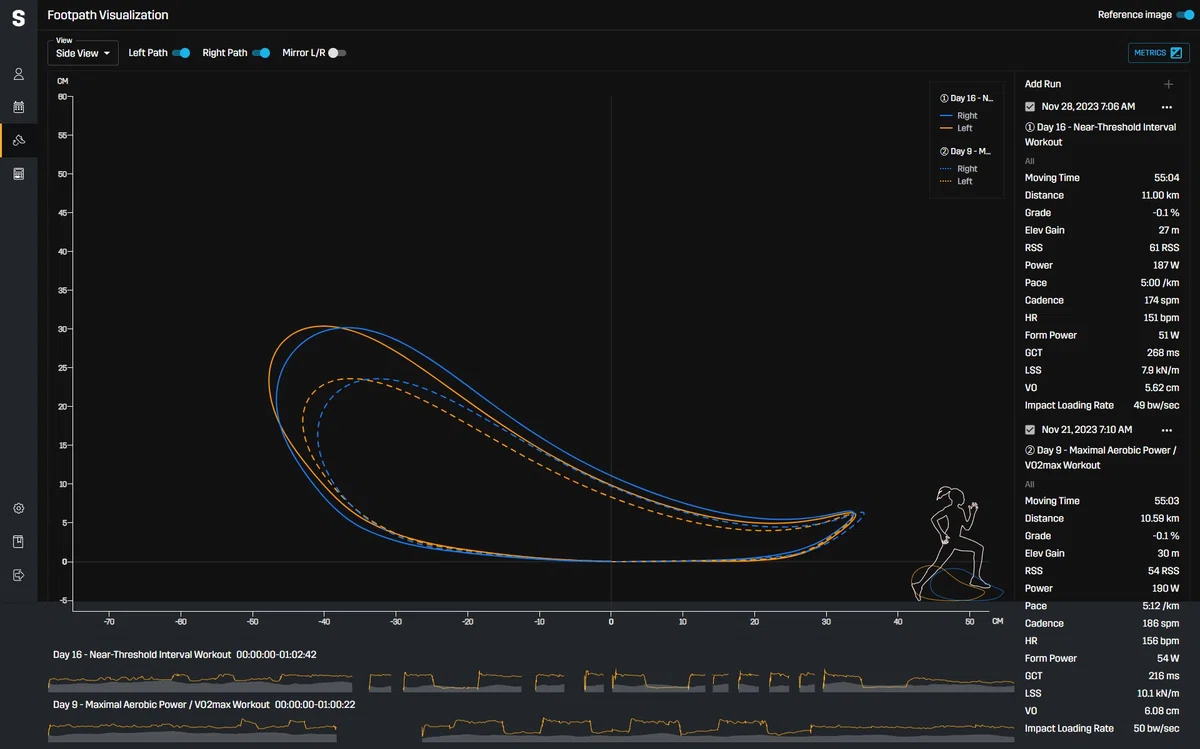Viewport: 1200px width, 749px height.
Task: Click the 54 W Form Power value
Action: 1168,658
